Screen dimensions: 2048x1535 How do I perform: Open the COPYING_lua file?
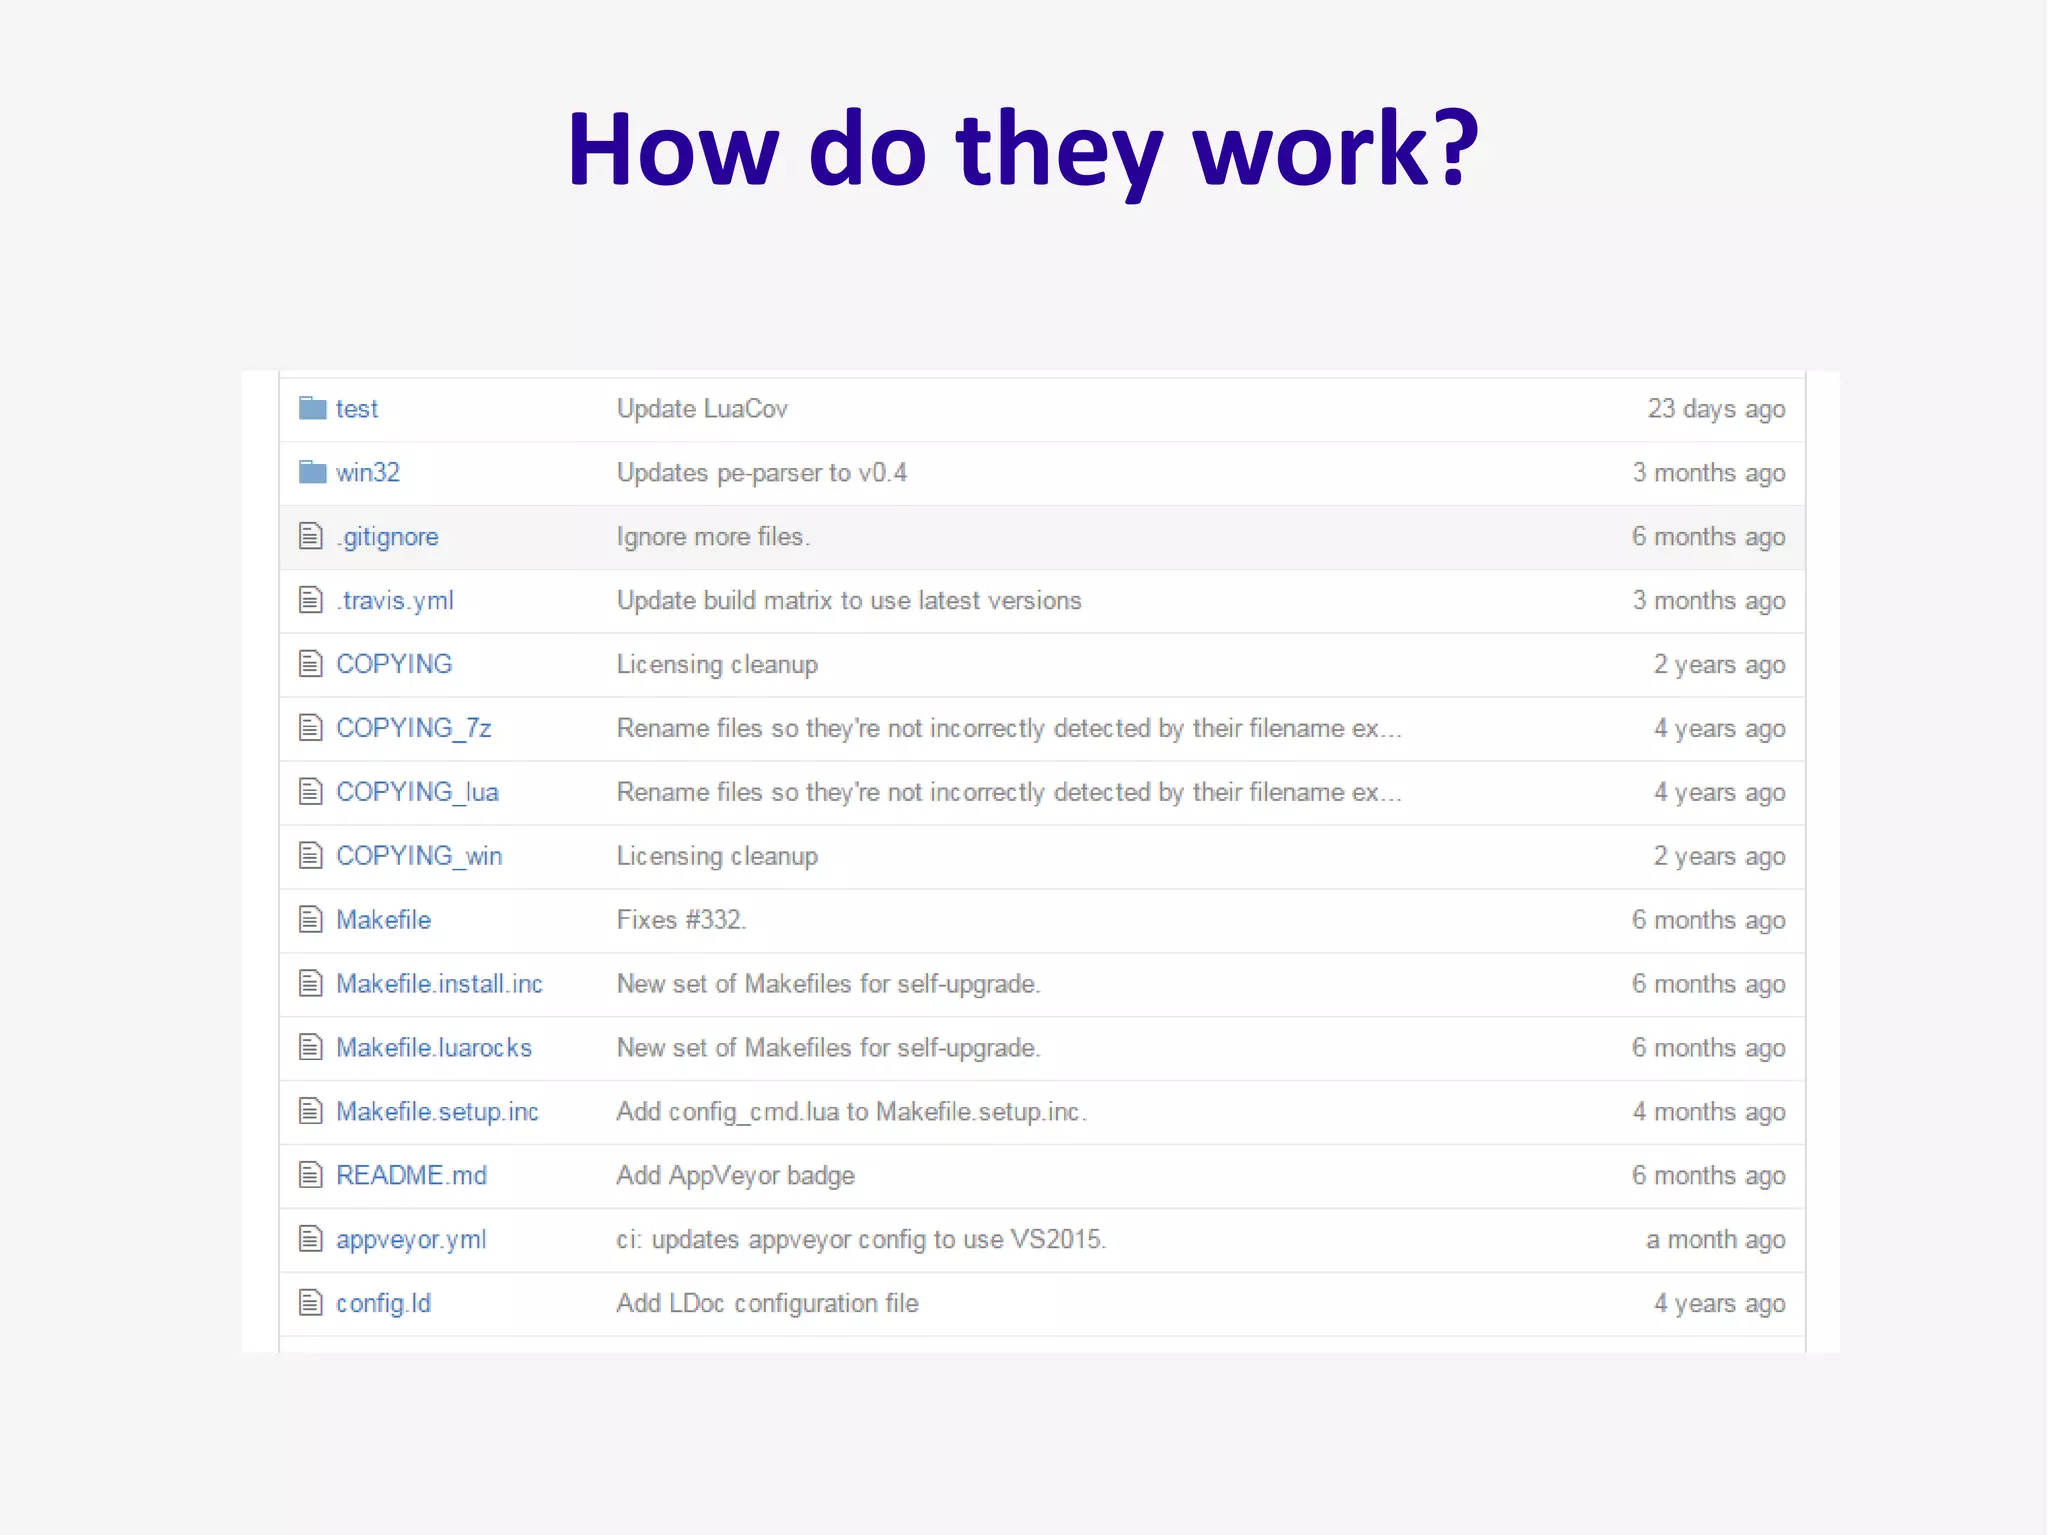coord(417,792)
